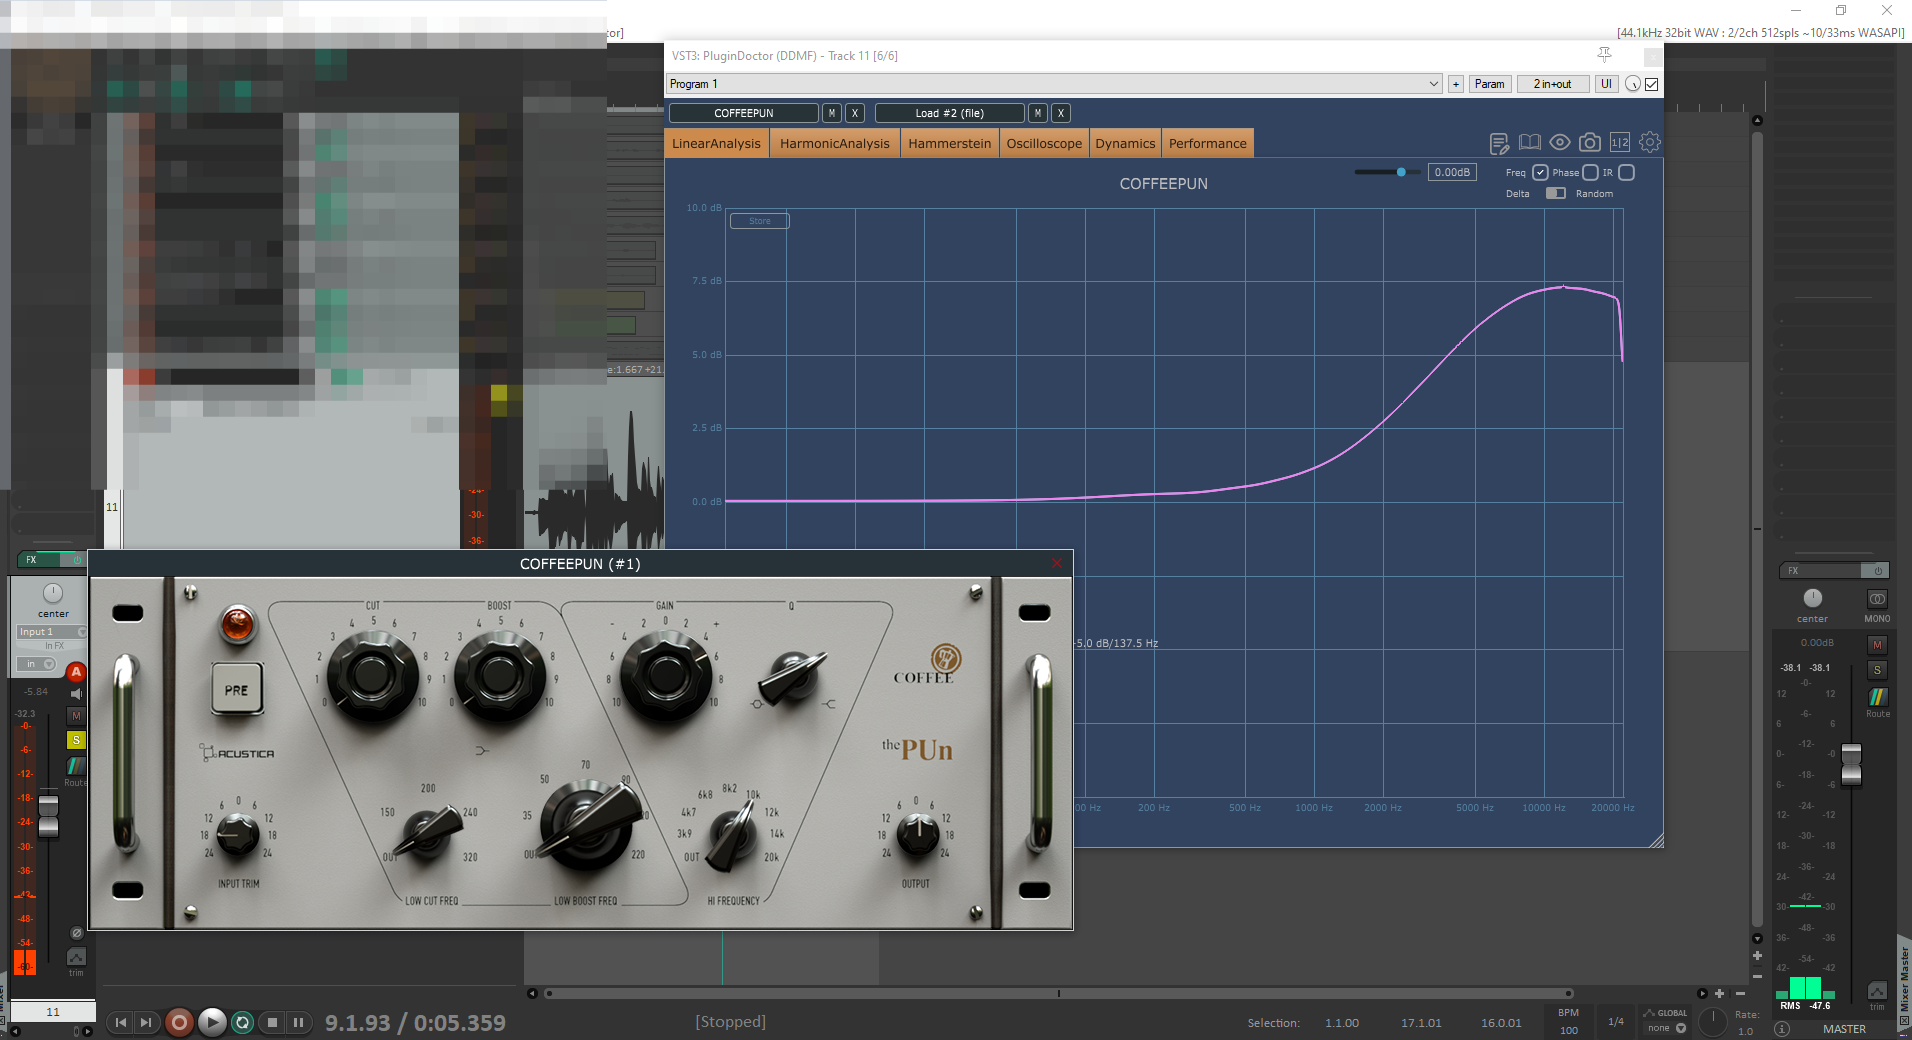Viewport: 1912px width, 1040px height.
Task: Open the manual book icon in PluginDoctor
Action: 1529,143
